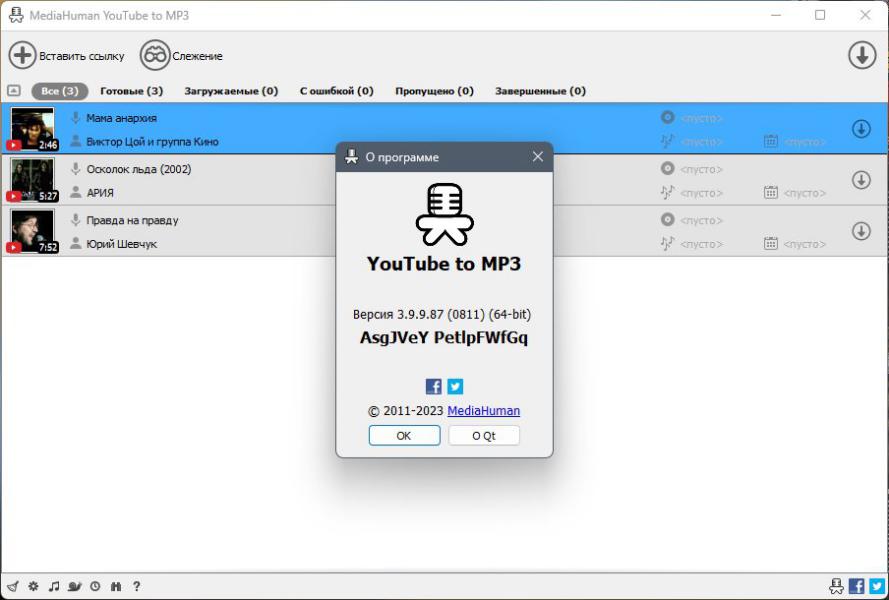Open help with the question mark icon
Viewport: 889px width, 600px height.
tap(136, 586)
